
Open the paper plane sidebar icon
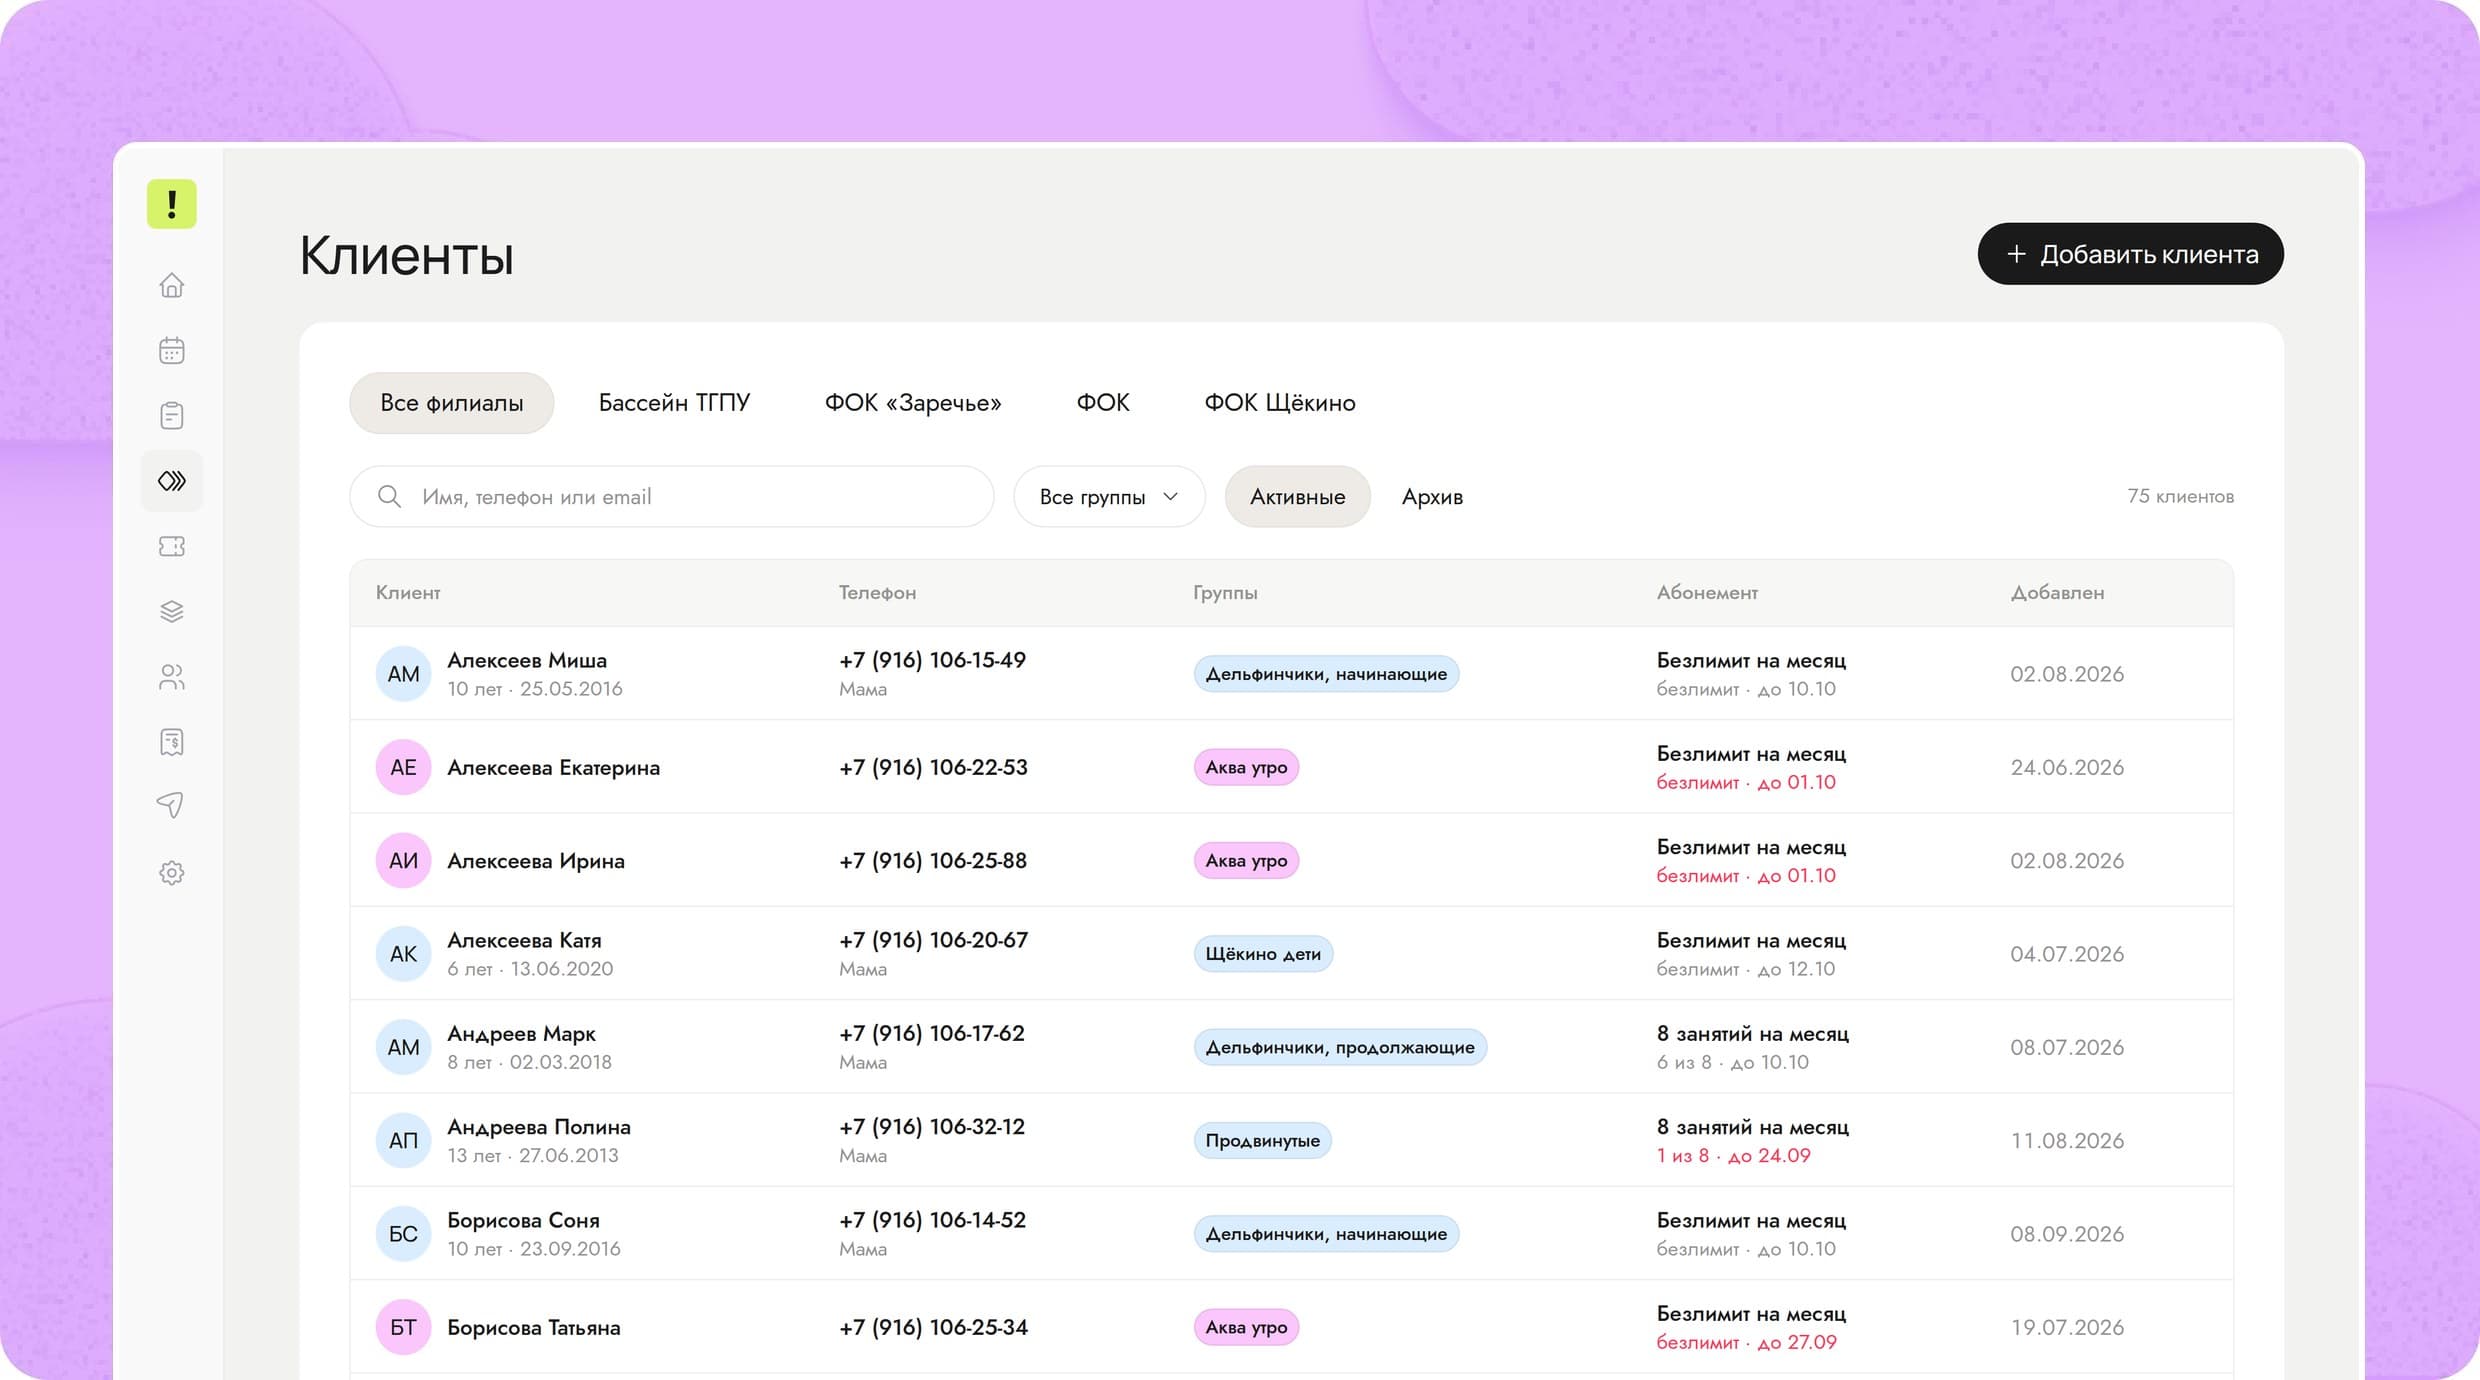(x=171, y=806)
